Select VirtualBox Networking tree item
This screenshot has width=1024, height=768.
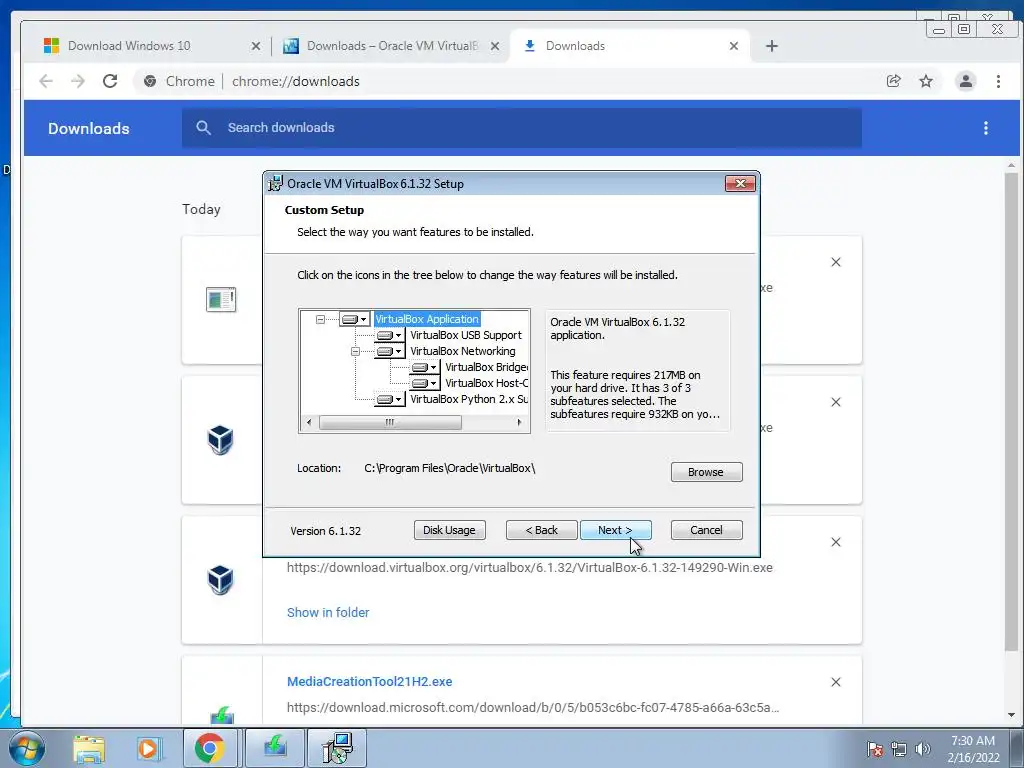pyautogui.click(x=462, y=351)
